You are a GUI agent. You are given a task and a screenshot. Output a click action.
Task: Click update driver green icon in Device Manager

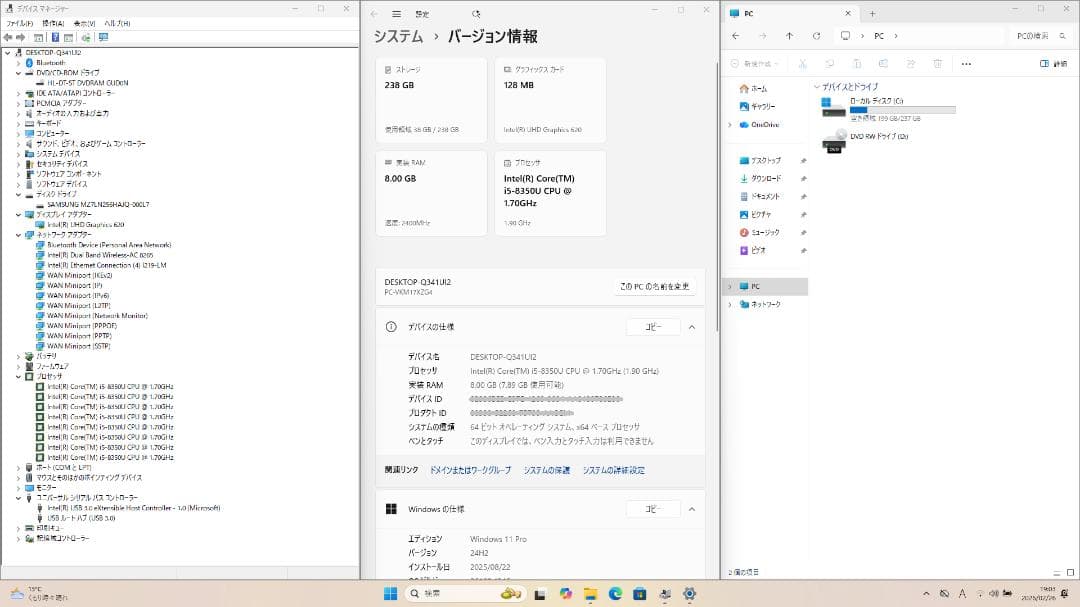click(x=86, y=37)
